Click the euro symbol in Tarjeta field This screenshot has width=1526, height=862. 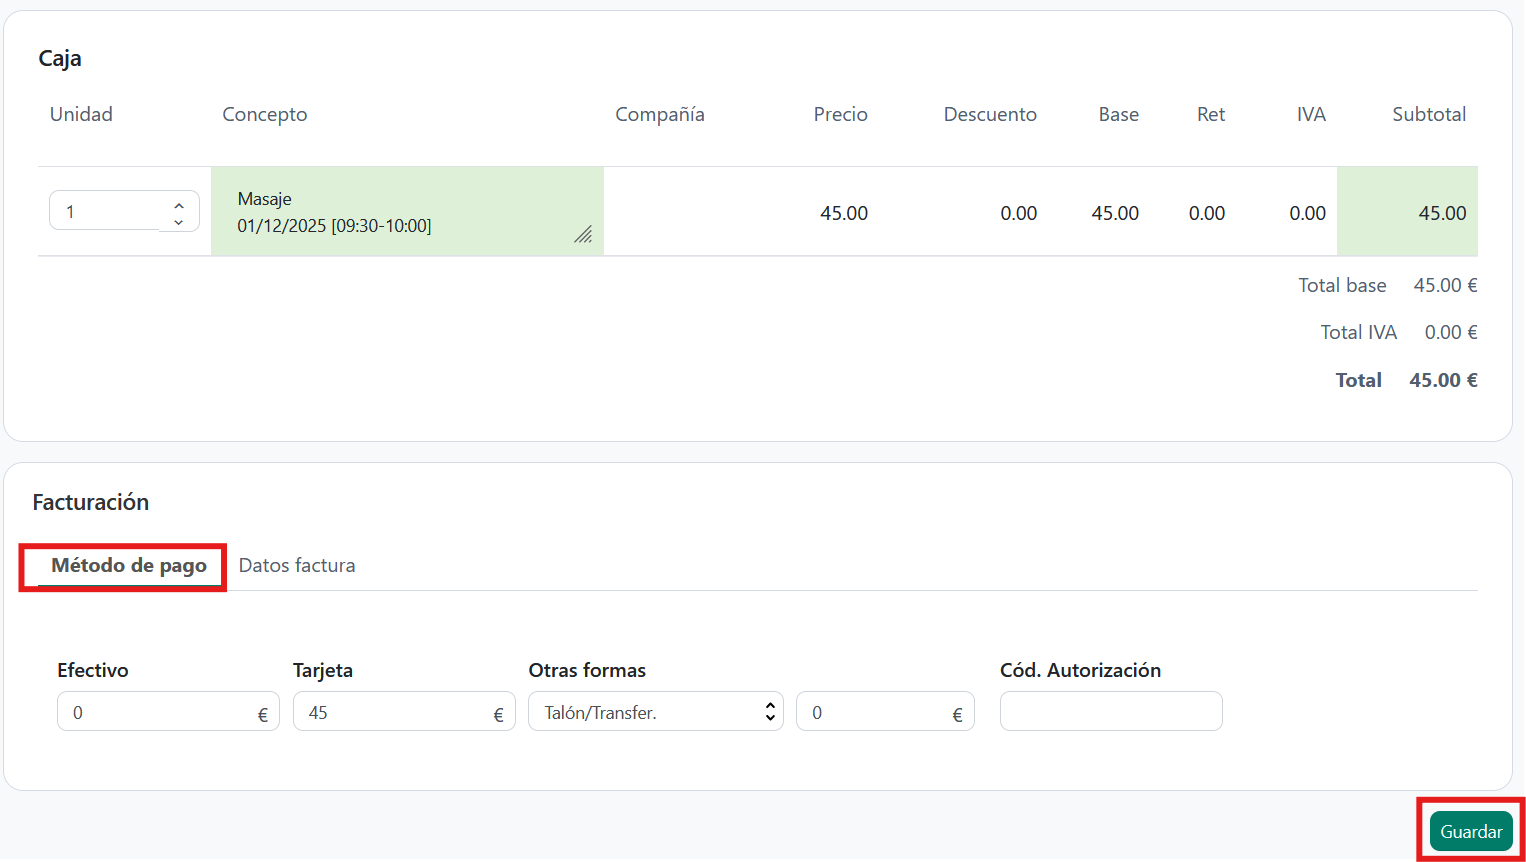pyautogui.click(x=498, y=715)
